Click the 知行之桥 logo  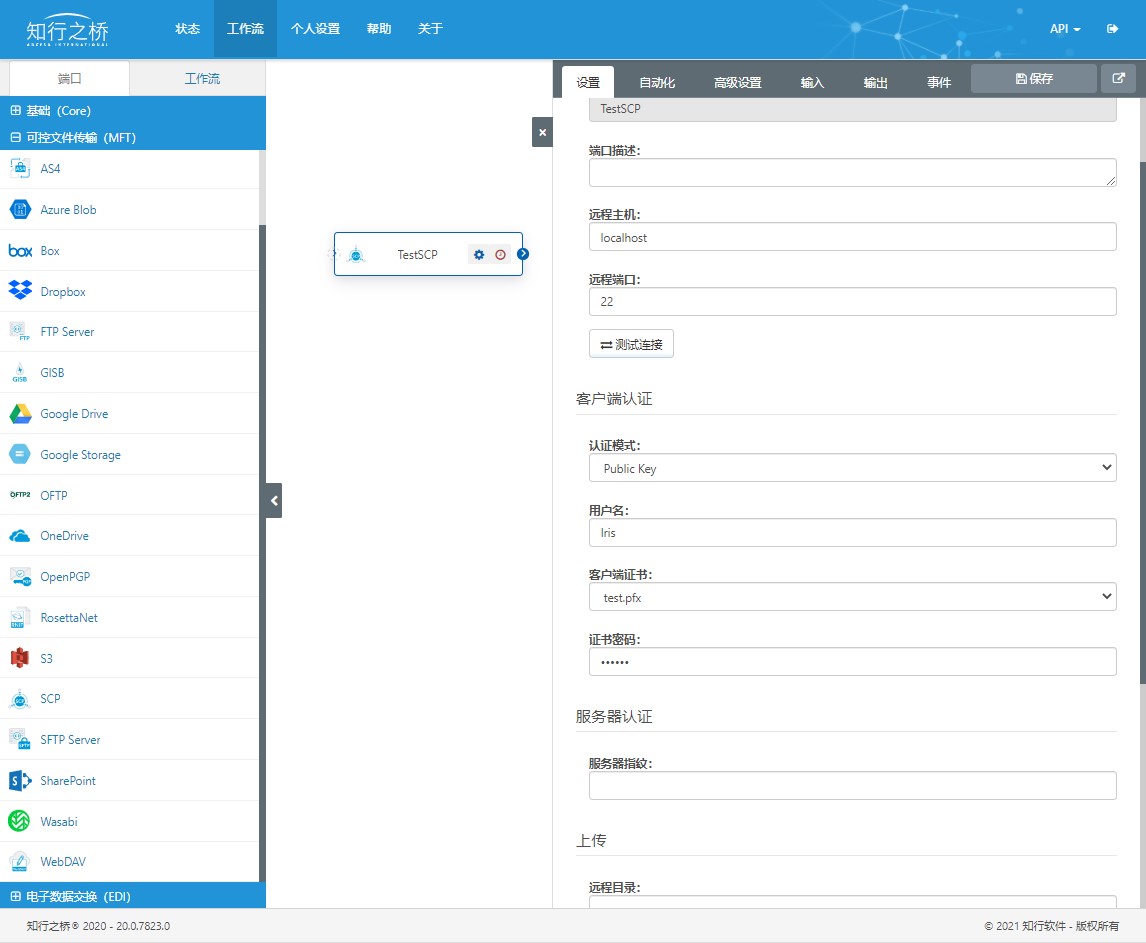point(67,30)
